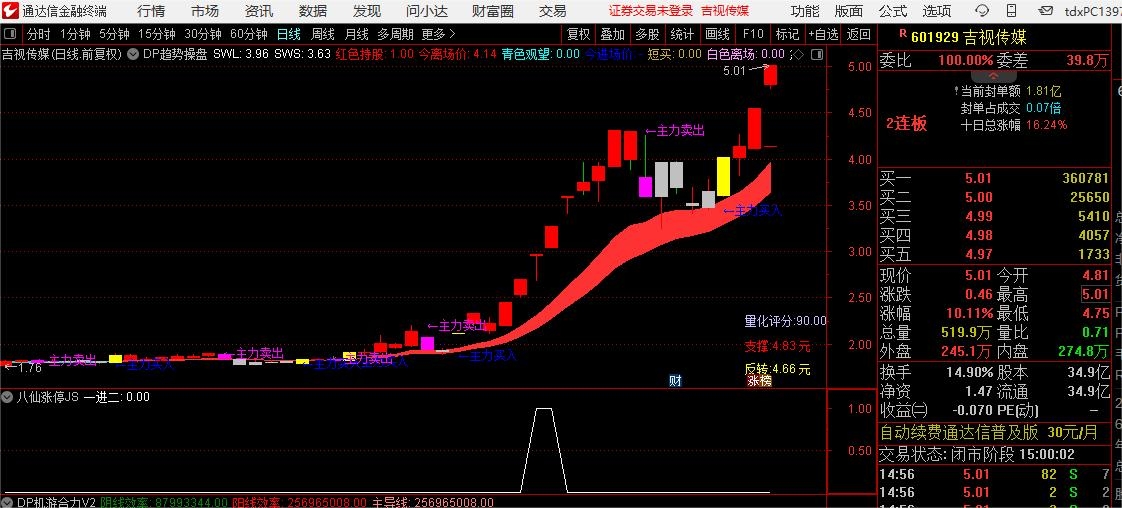Expand the DP机游合力V2 indicator dropdown arrow
Viewport: 1122px width, 508px height.
pyautogui.click(x=9, y=502)
